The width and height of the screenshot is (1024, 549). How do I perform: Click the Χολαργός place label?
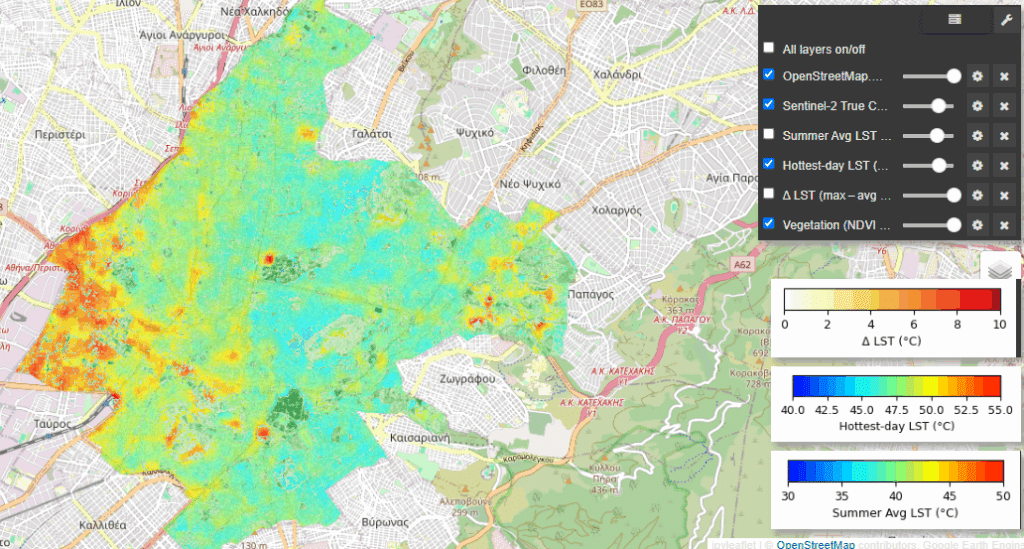616,210
